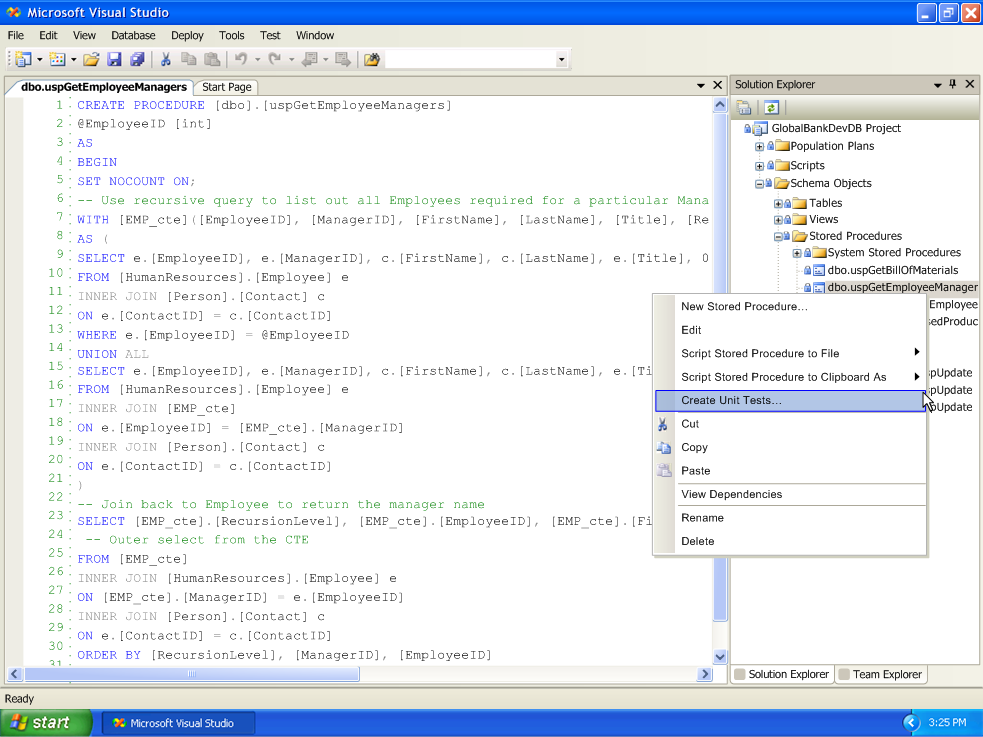Click the Cut icon in context menu
This screenshot has height=737, width=983.
pyautogui.click(x=663, y=424)
